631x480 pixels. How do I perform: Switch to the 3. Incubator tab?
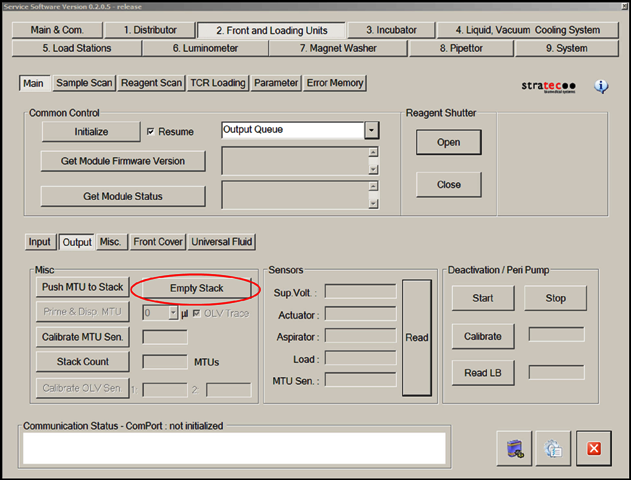tap(391, 30)
